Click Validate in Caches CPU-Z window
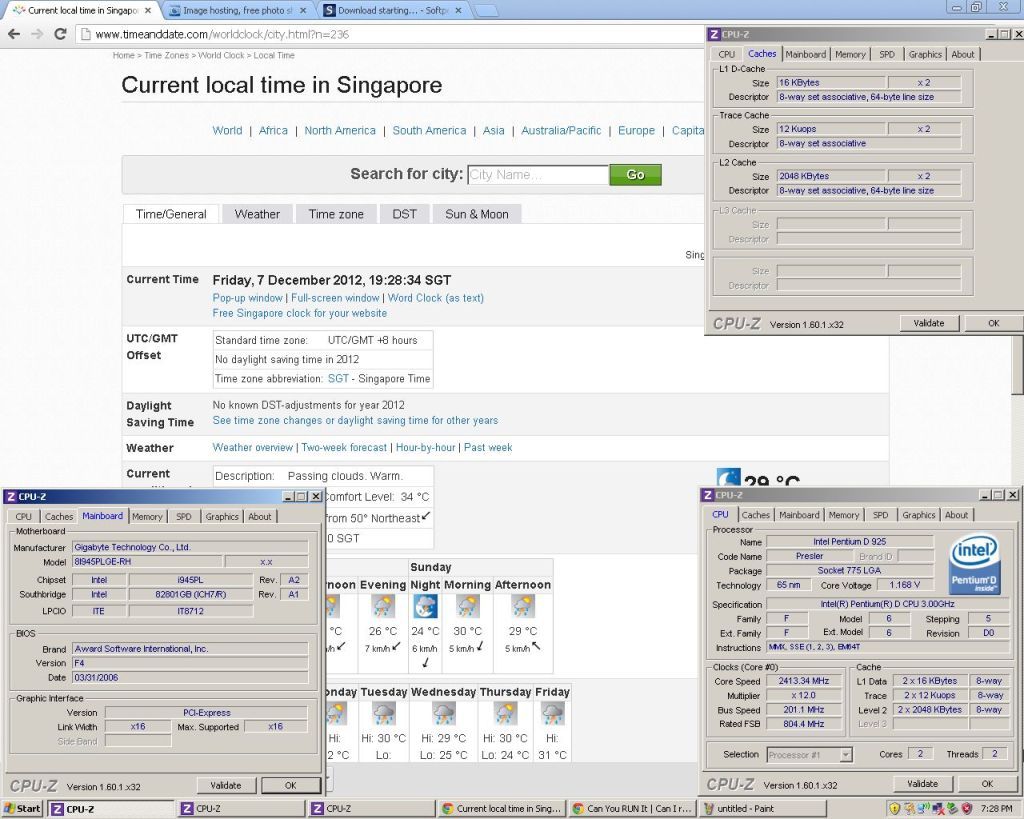 pos(929,323)
